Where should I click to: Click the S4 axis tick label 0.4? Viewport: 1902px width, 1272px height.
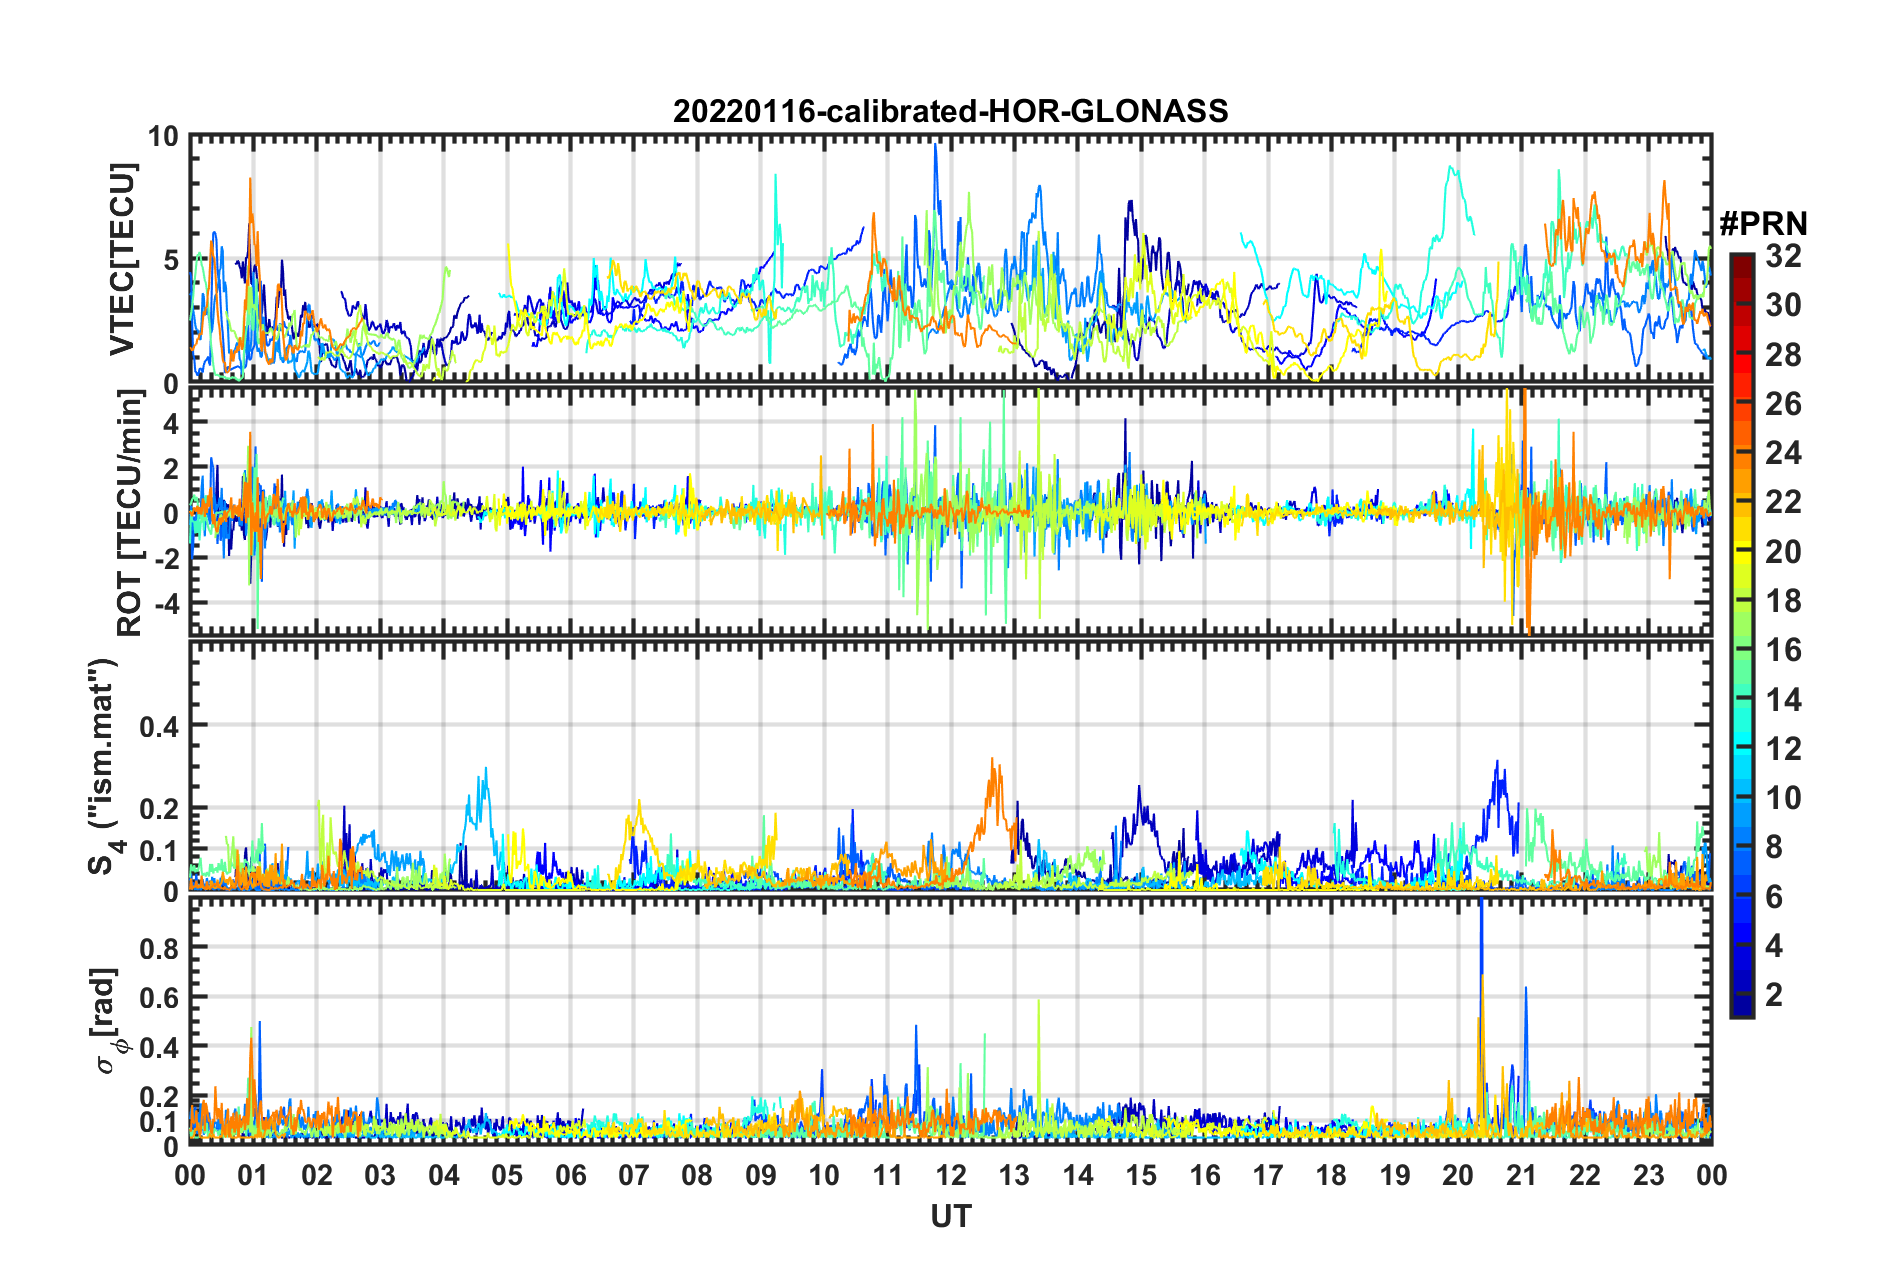tap(160, 726)
